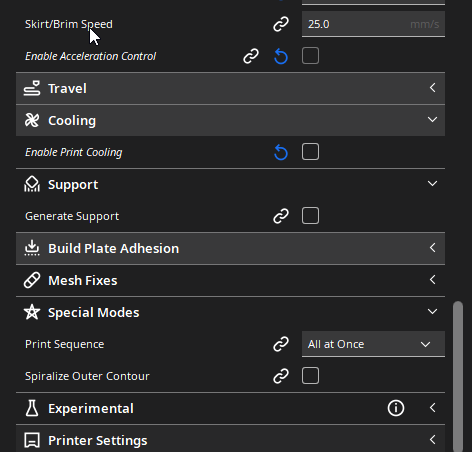The width and height of the screenshot is (472, 452).
Task: Click the Cooling section header label
Action: (x=72, y=121)
